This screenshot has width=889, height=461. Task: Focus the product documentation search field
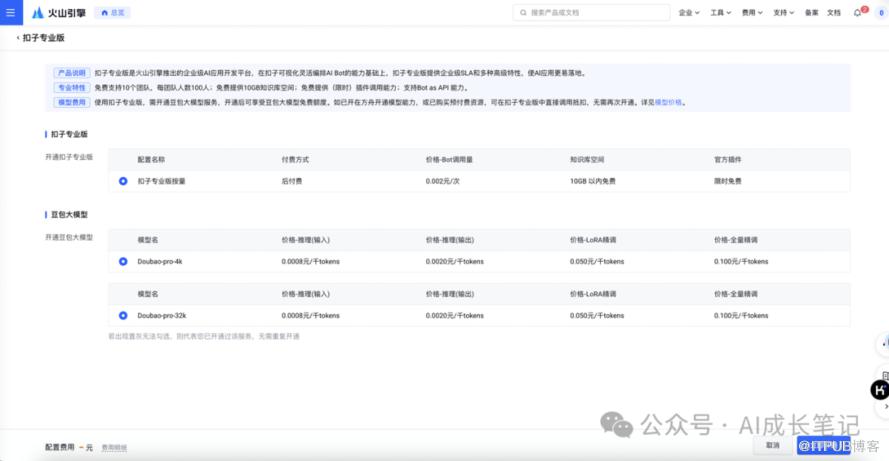pos(591,12)
